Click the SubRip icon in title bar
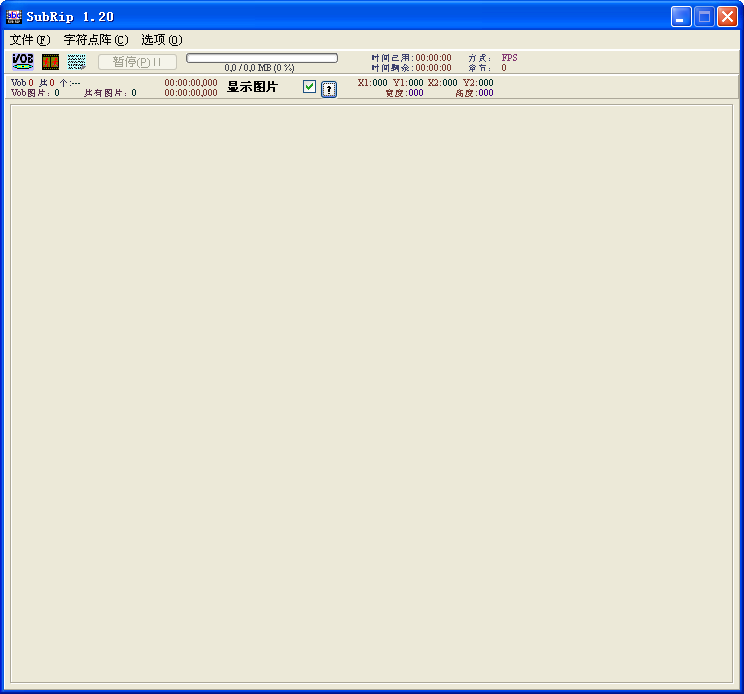 [x=13, y=16]
